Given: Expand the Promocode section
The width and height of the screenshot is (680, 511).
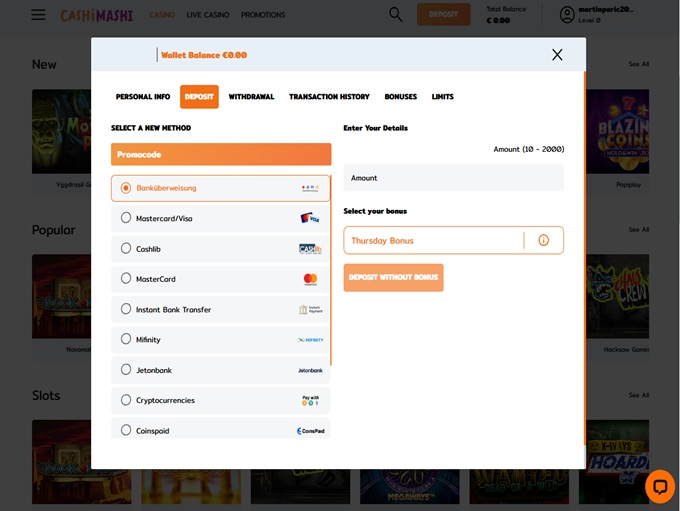Looking at the screenshot, I should coord(220,155).
